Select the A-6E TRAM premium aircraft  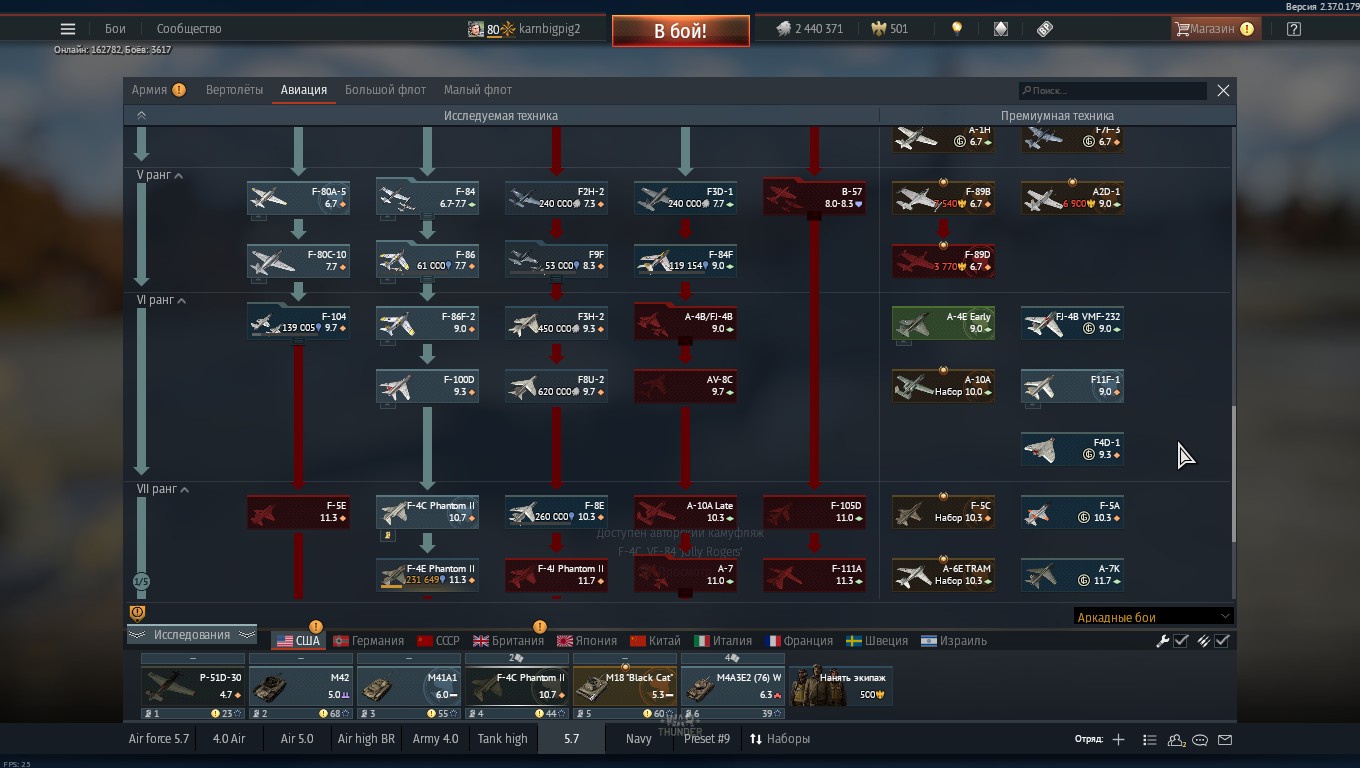(x=943, y=575)
